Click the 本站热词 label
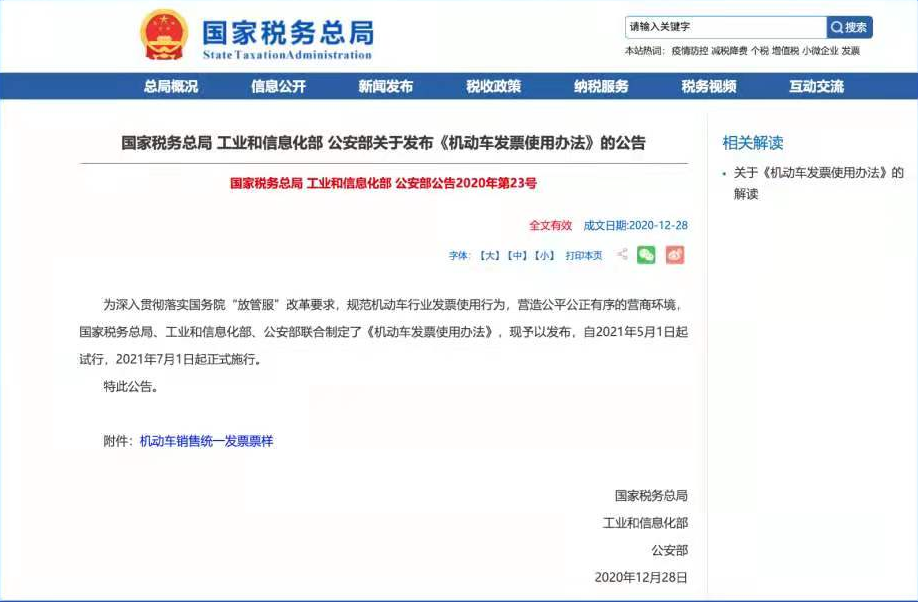This screenshot has width=918, height=602. (x=645, y=51)
